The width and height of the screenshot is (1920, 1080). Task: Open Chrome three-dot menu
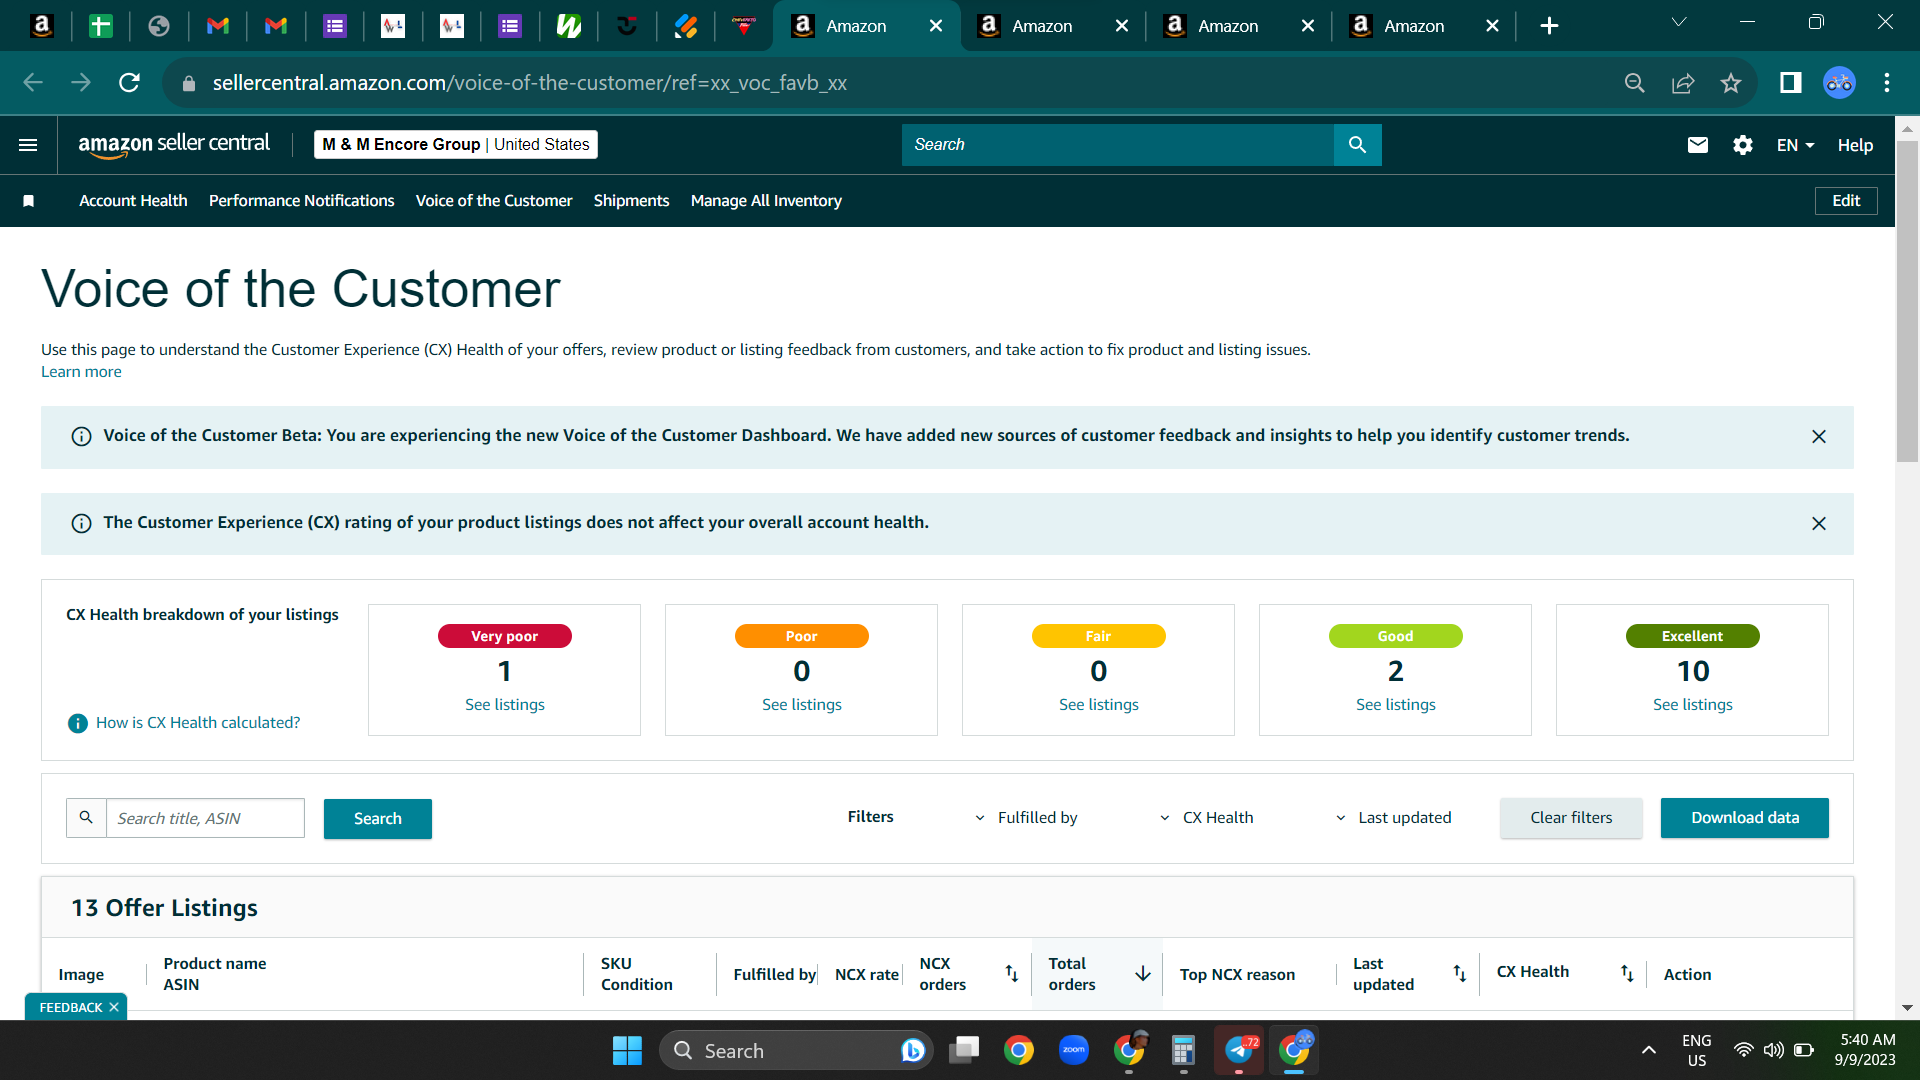tap(1887, 83)
